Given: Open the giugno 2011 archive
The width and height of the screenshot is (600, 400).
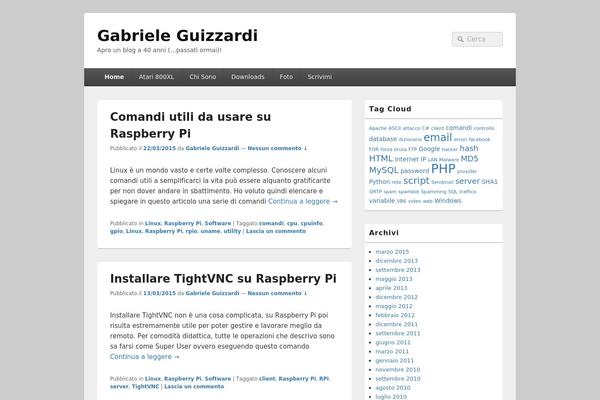Looking at the screenshot, I should (x=393, y=343).
